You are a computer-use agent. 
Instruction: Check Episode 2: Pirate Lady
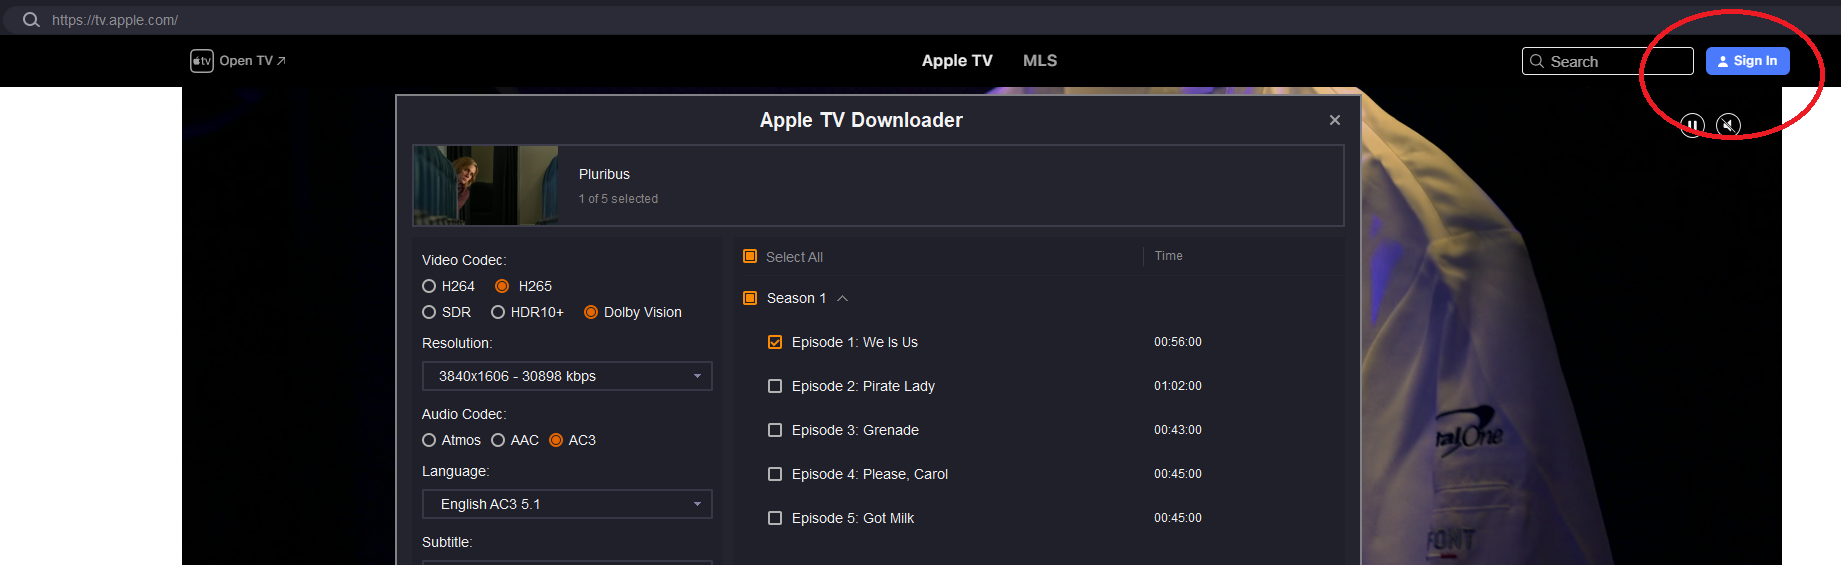[x=775, y=386]
